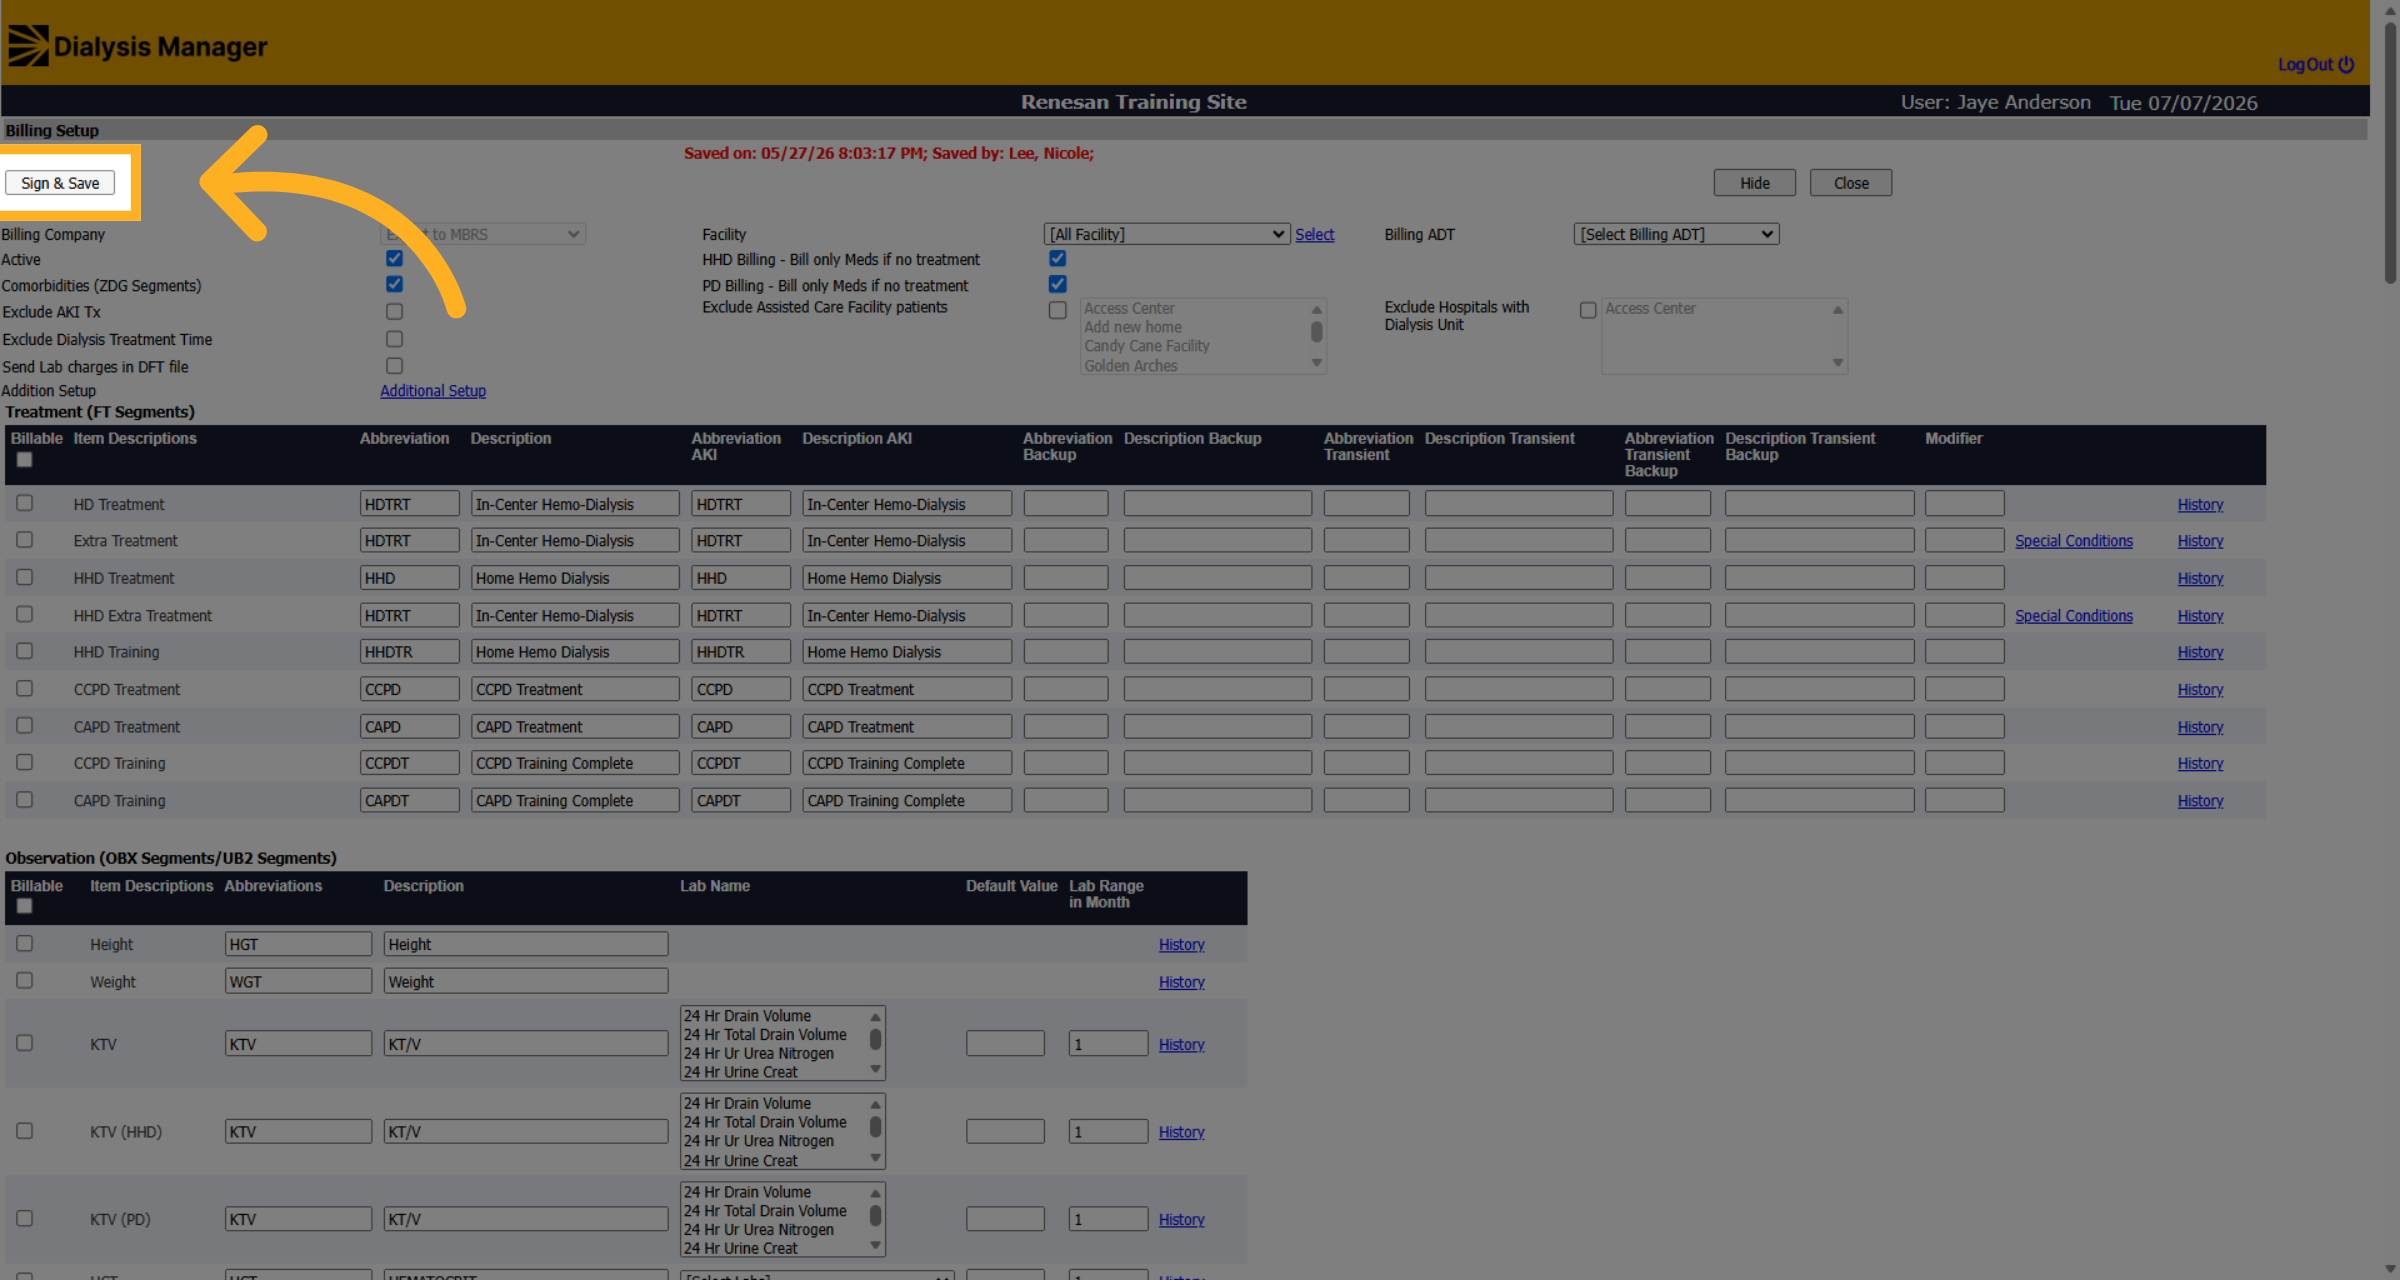Select Candy Cane Facility in the assisted care list
Screen dimensions: 2400x1280
(x=1147, y=346)
